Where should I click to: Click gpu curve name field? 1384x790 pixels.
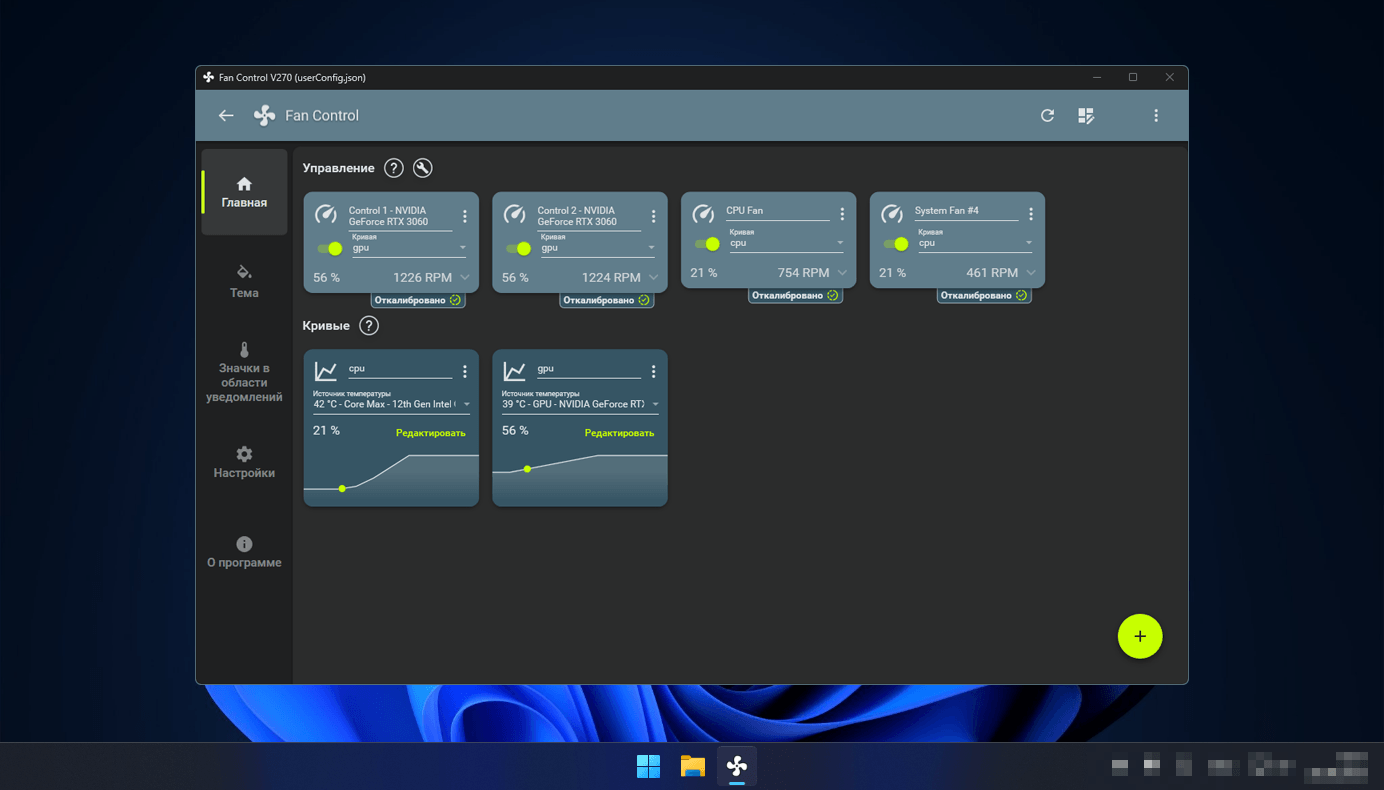(x=589, y=369)
